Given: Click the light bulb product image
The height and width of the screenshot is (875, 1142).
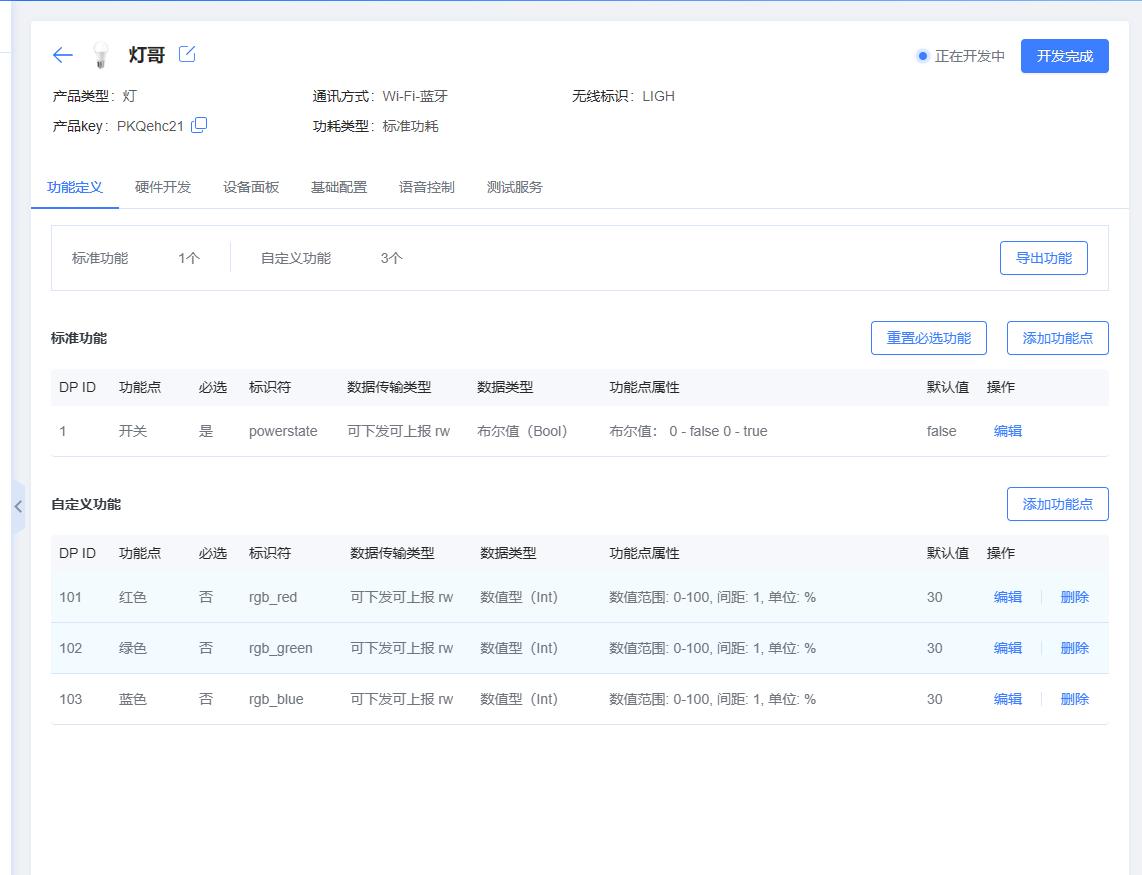Looking at the screenshot, I should [x=101, y=55].
